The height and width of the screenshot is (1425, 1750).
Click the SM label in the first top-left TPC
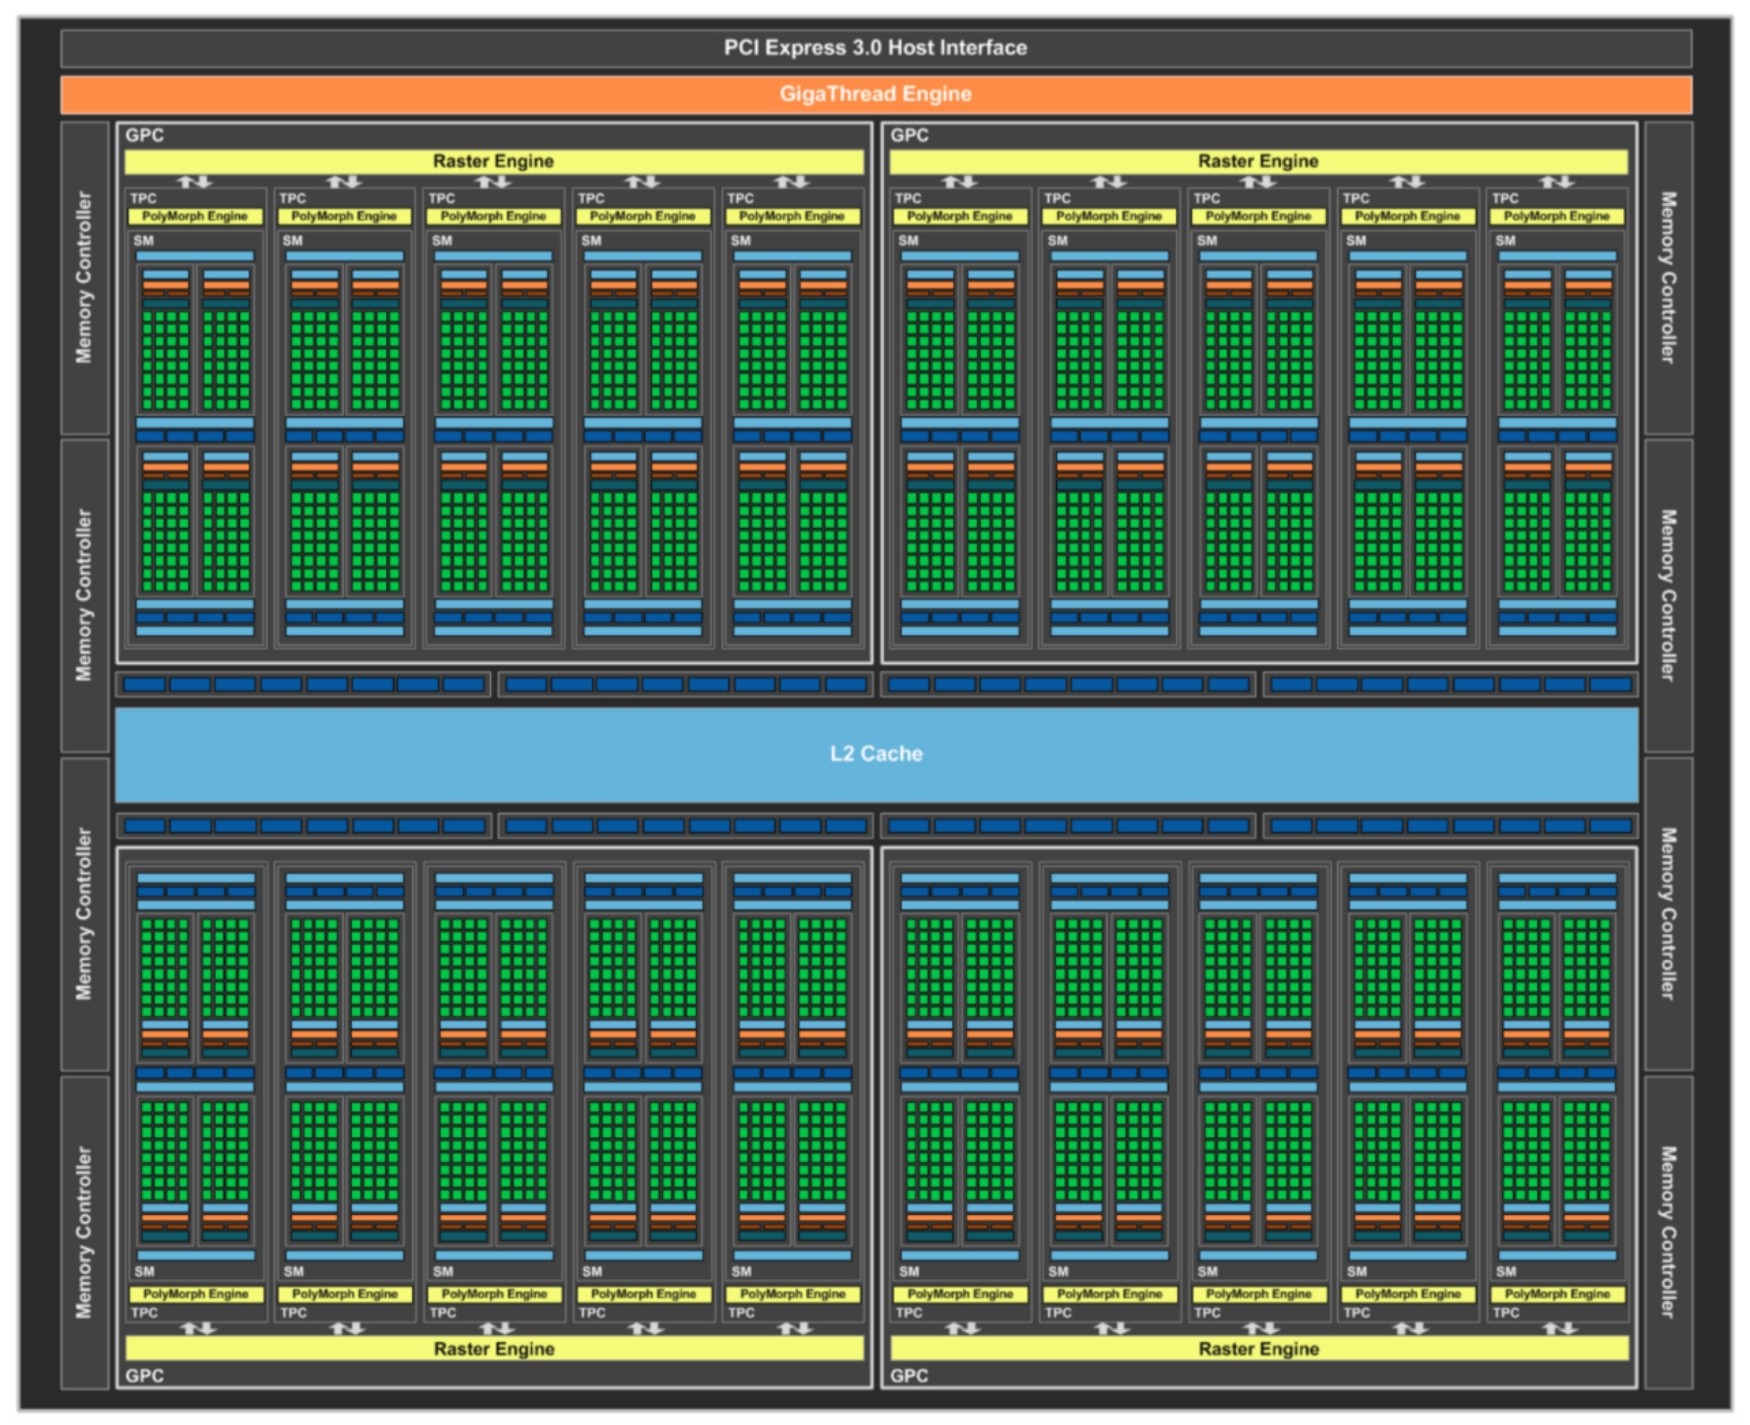pyautogui.click(x=144, y=241)
